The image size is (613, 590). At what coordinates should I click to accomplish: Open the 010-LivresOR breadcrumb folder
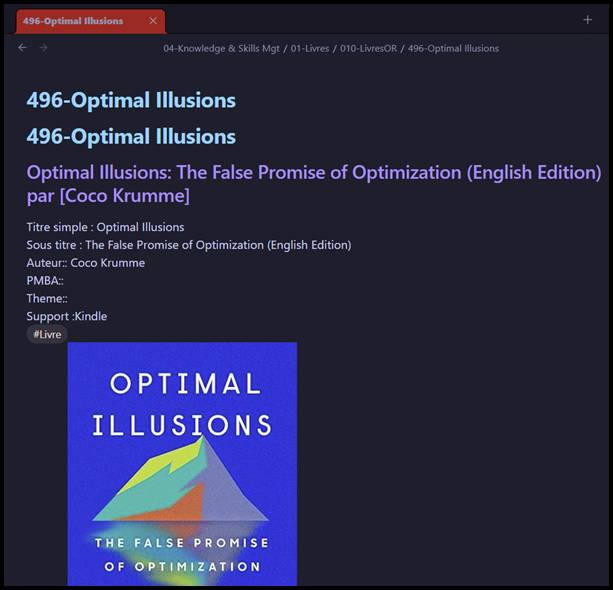click(x=366, y=48)
